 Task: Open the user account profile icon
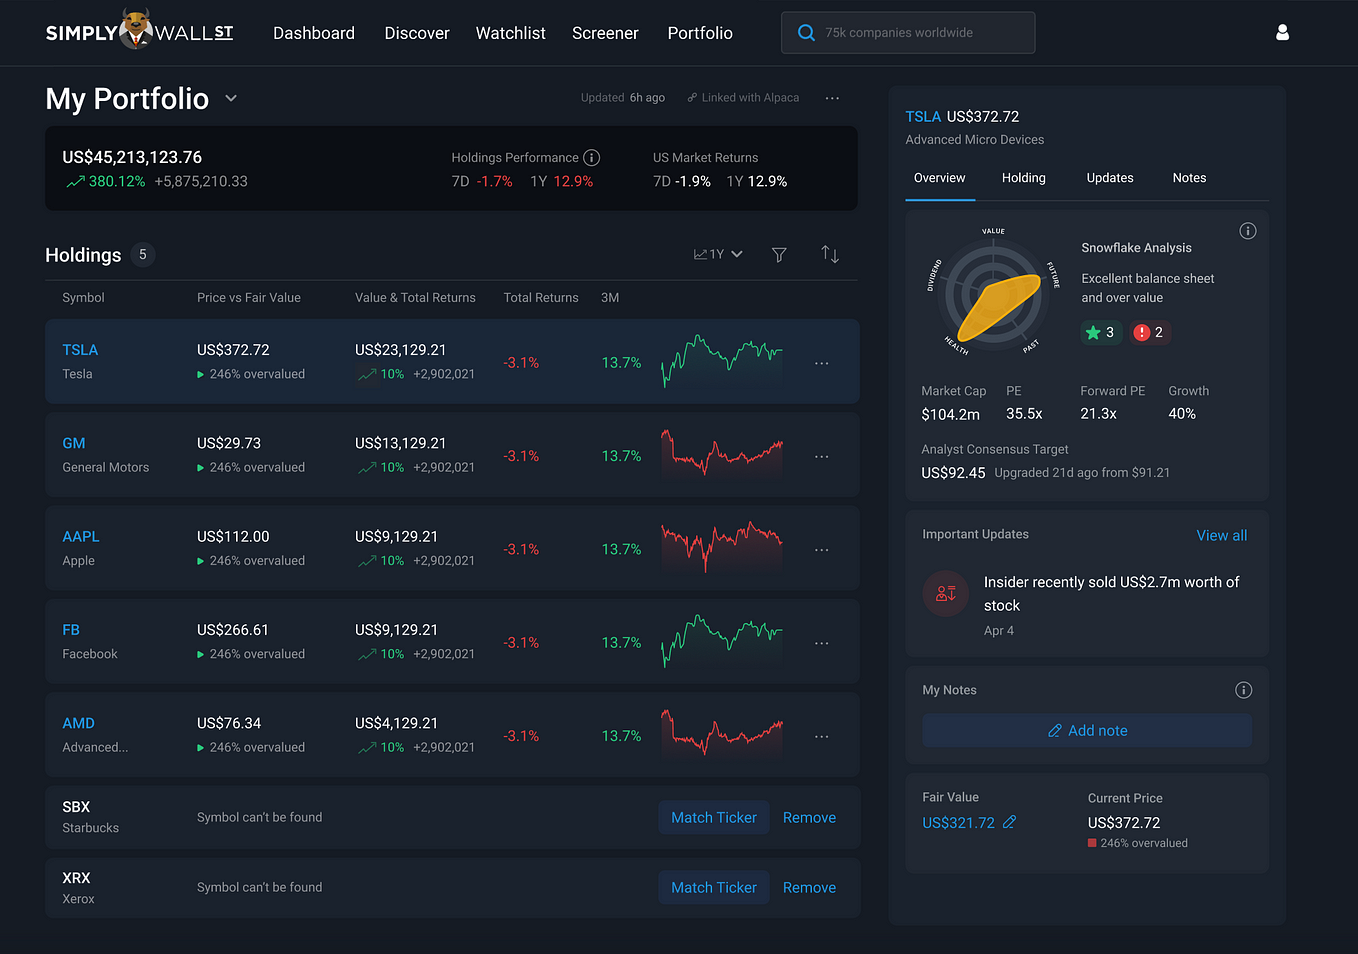[1282, 33]
